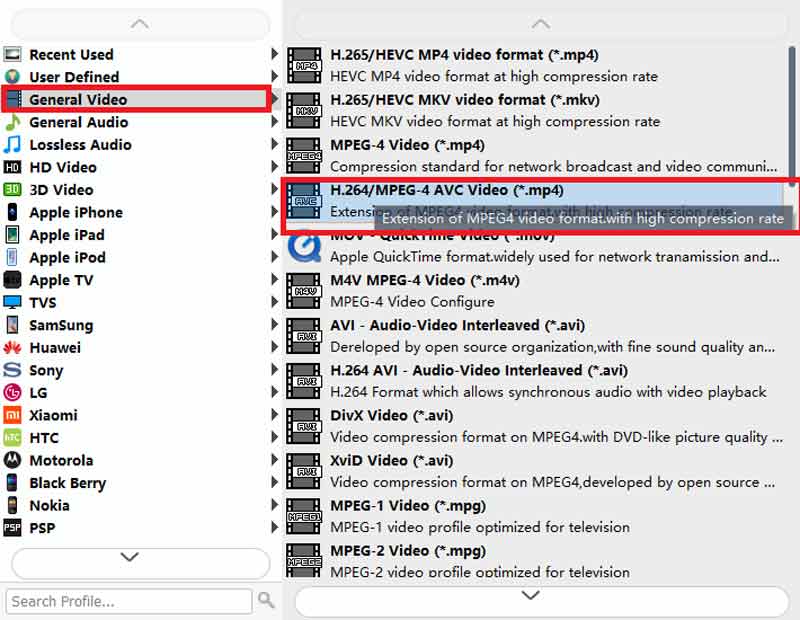Expand the User Defined submenu arrow
This screenshot has width=800, height=620.
click(274, 76)
